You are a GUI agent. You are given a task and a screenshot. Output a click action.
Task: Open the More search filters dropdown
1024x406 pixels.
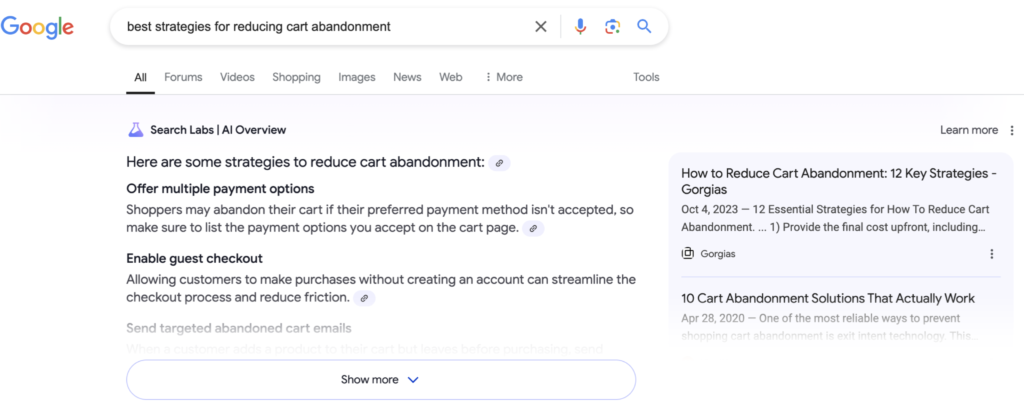point(504,77)
